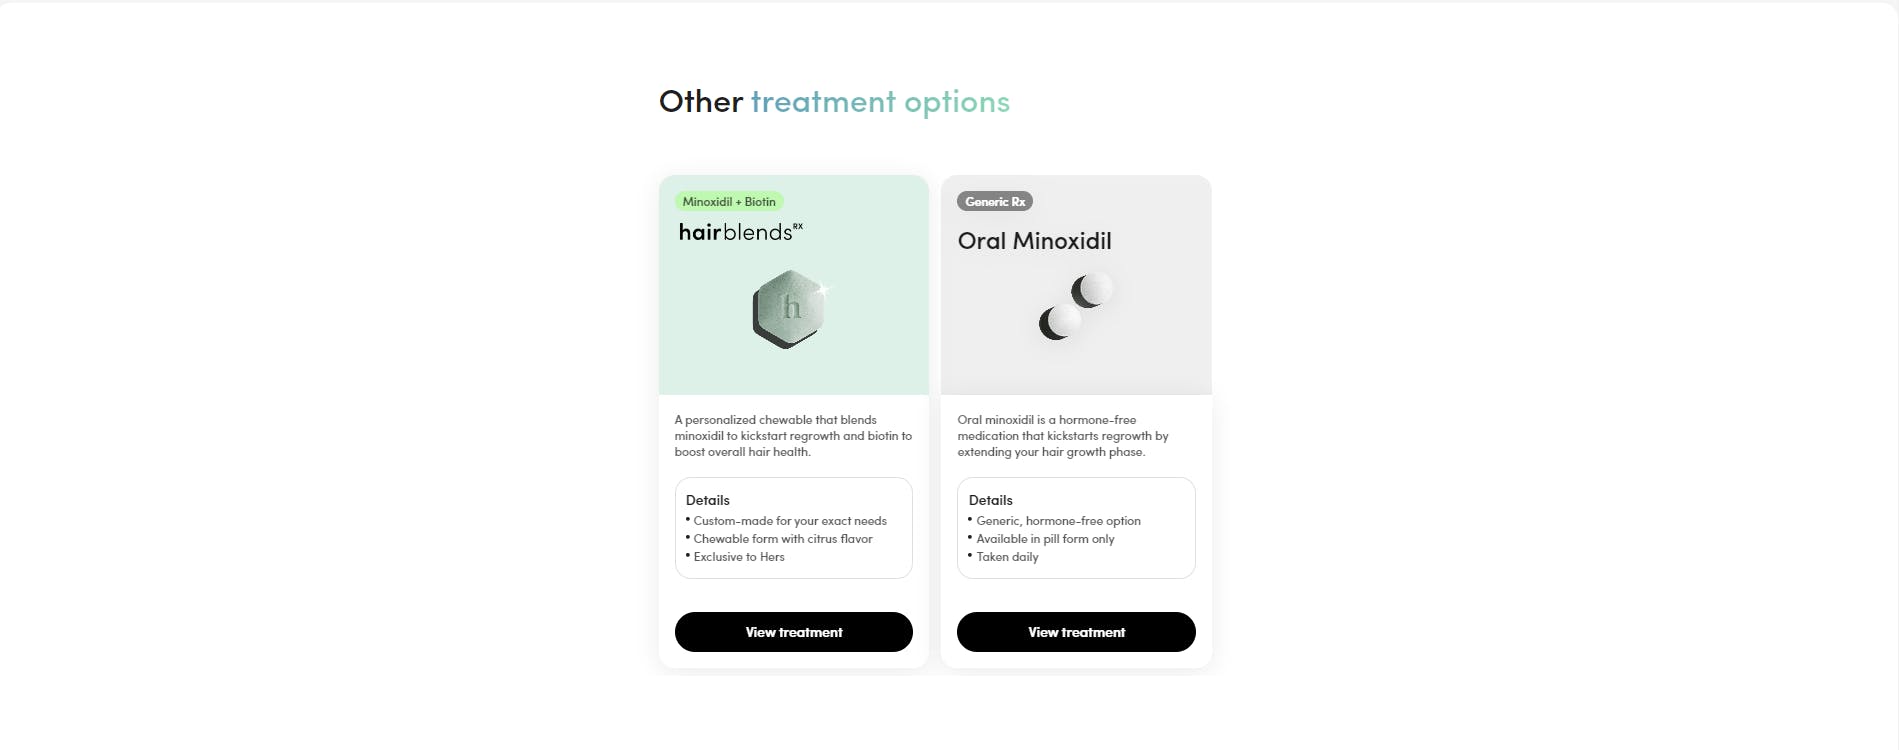
Task: Click the gray Generic Rx badge
Action: [x=995, y=202]
